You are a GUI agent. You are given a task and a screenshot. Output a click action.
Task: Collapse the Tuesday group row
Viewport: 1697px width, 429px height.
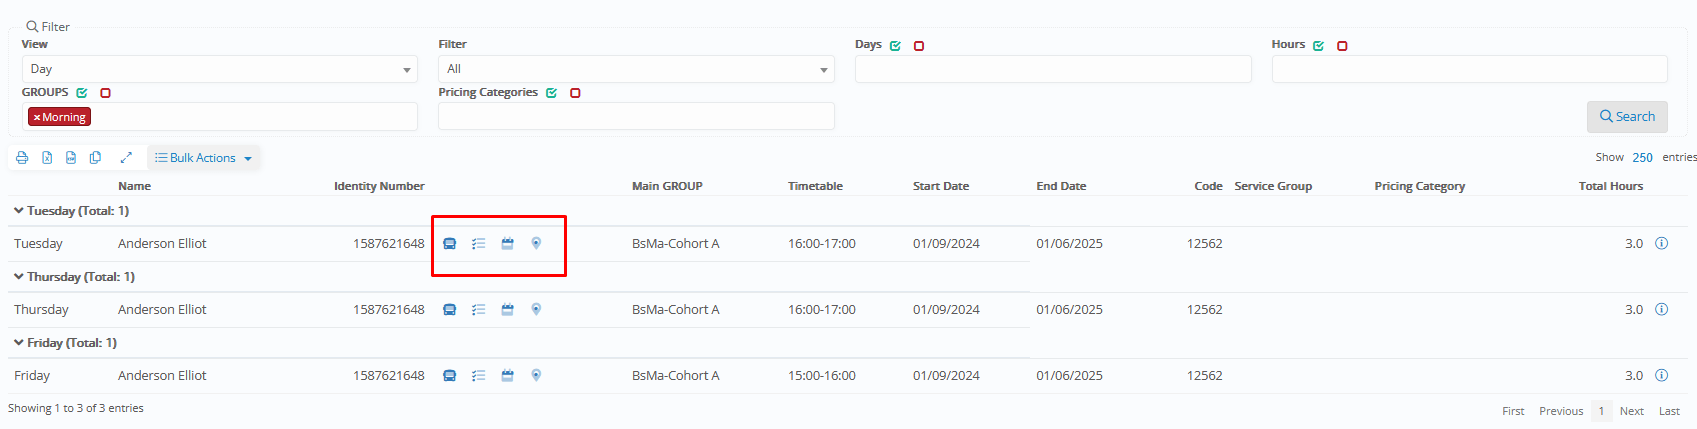click(19, 211)
